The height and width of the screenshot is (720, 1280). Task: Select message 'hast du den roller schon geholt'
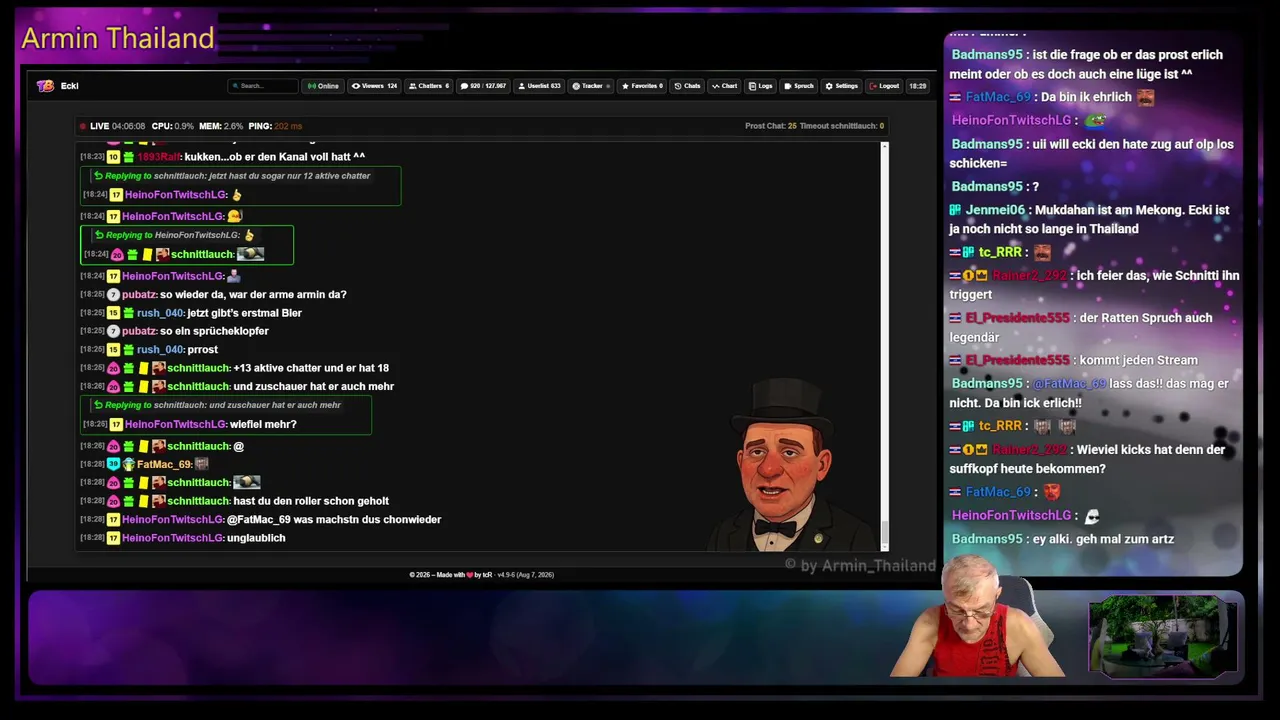(311, 501)
